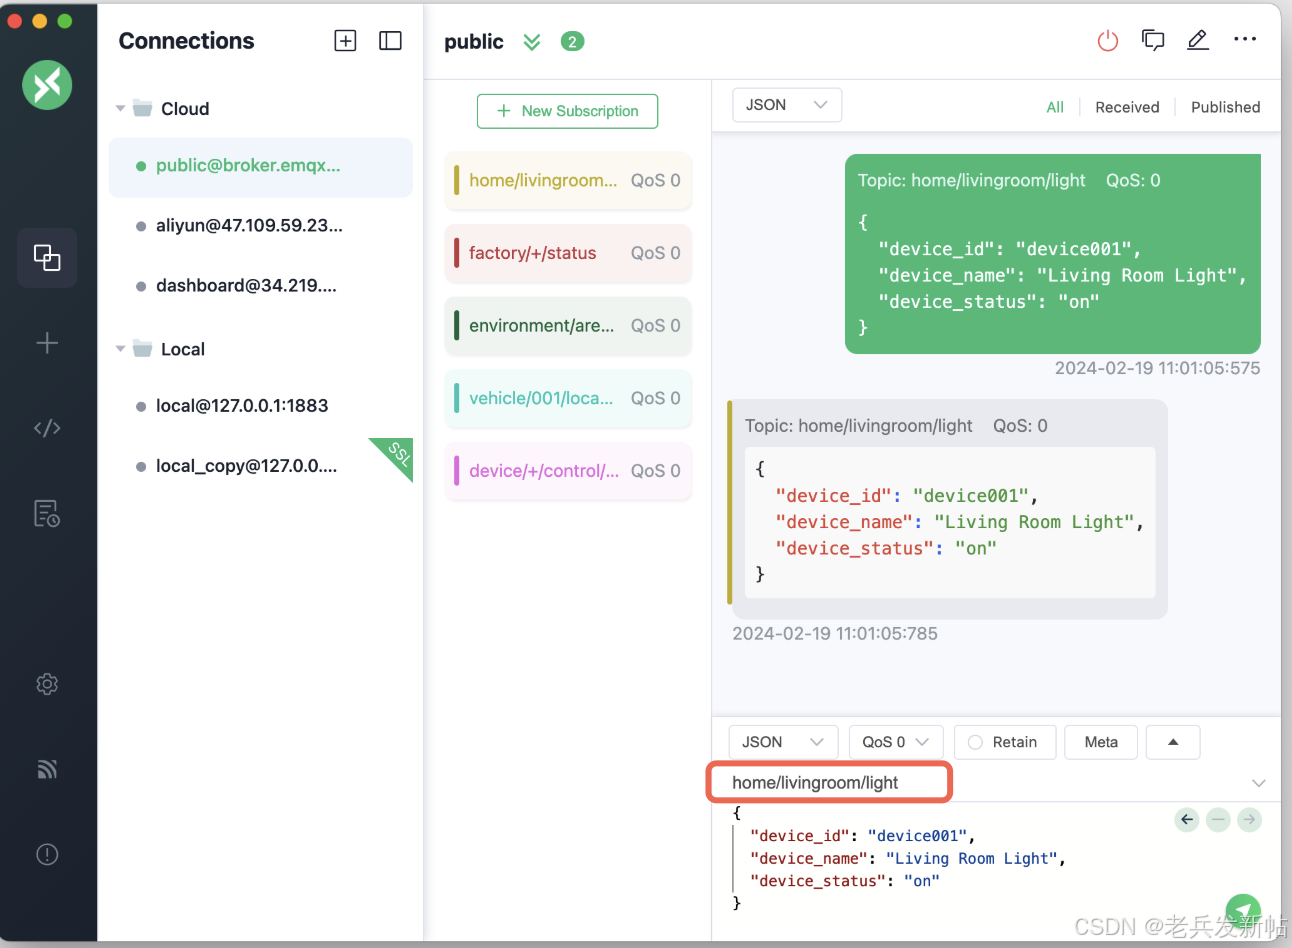
Task: Click the Connections heading
Action: [x=187, y=41]
